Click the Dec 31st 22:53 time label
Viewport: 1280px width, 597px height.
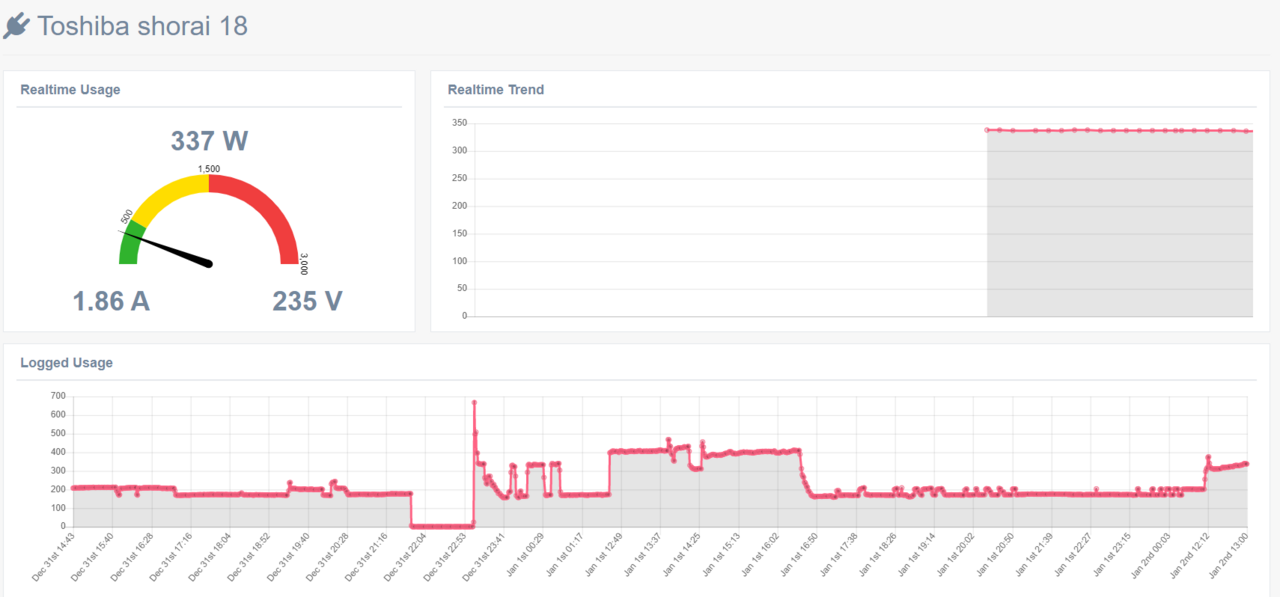pyautogui.click(x=446, y=557)
